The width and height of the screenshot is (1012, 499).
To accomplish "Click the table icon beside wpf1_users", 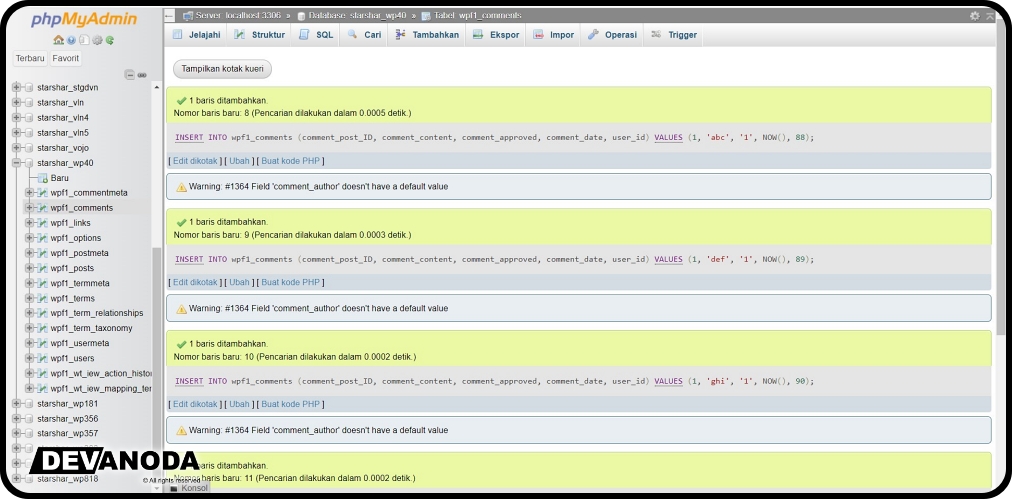I will (x=43, y=358).
